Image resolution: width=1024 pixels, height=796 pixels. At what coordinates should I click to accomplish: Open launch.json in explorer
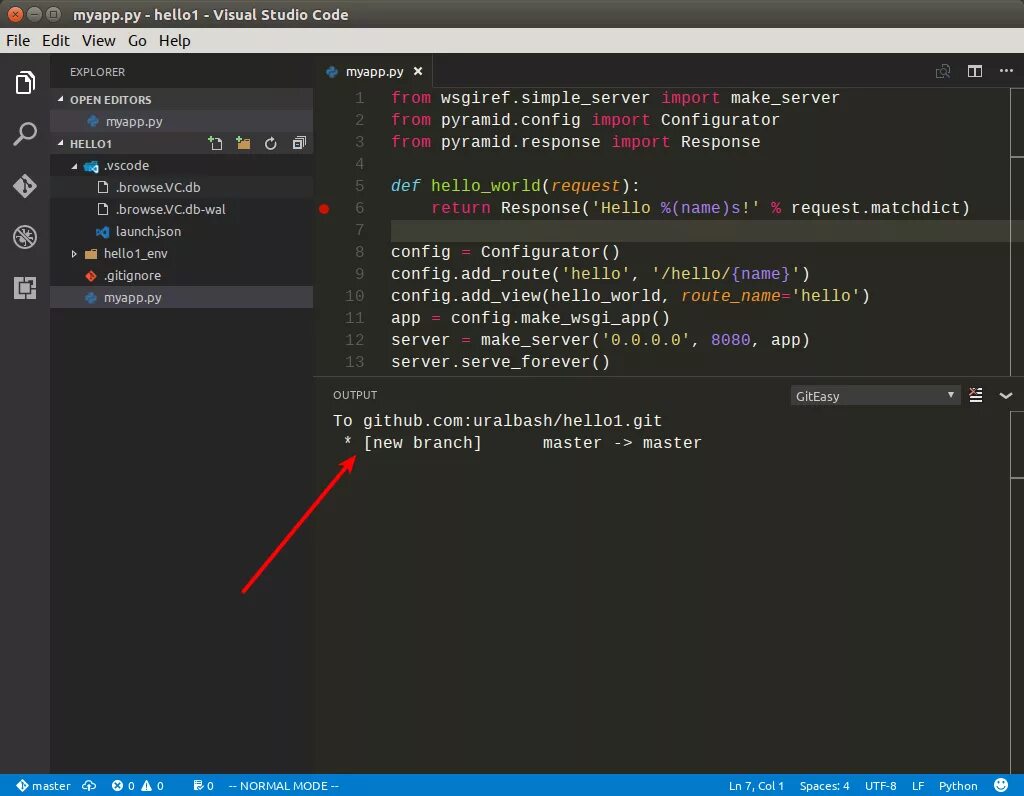tap(181, 232)
